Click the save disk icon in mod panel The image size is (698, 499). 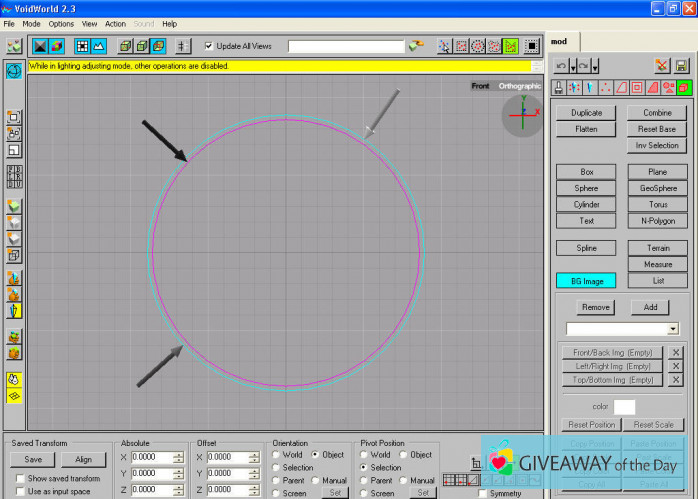682,66
